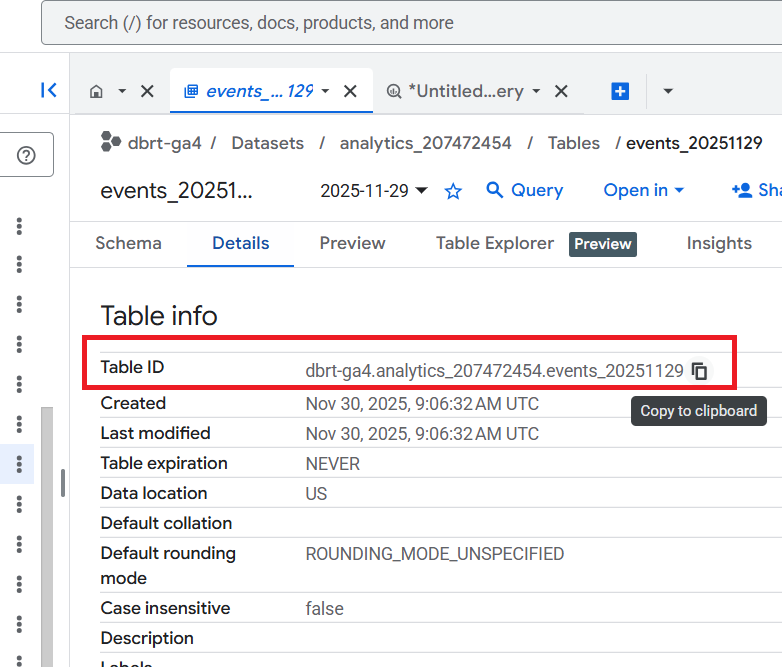Image resolution: width=782 pixels, height=667 pixels.
Task: Open the help question mark icon
Action: tap(27, 155)
